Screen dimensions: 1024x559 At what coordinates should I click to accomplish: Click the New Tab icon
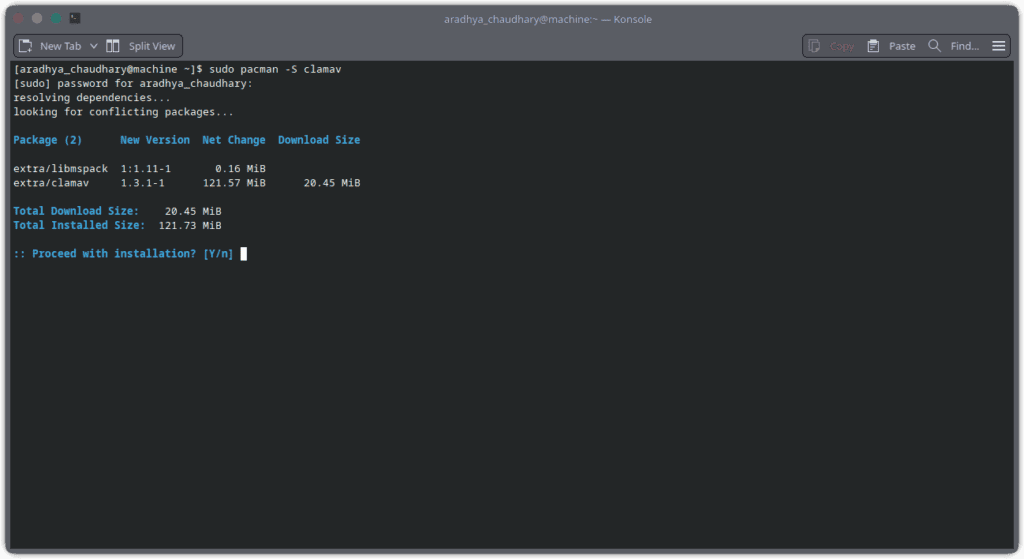coord(25,46)
